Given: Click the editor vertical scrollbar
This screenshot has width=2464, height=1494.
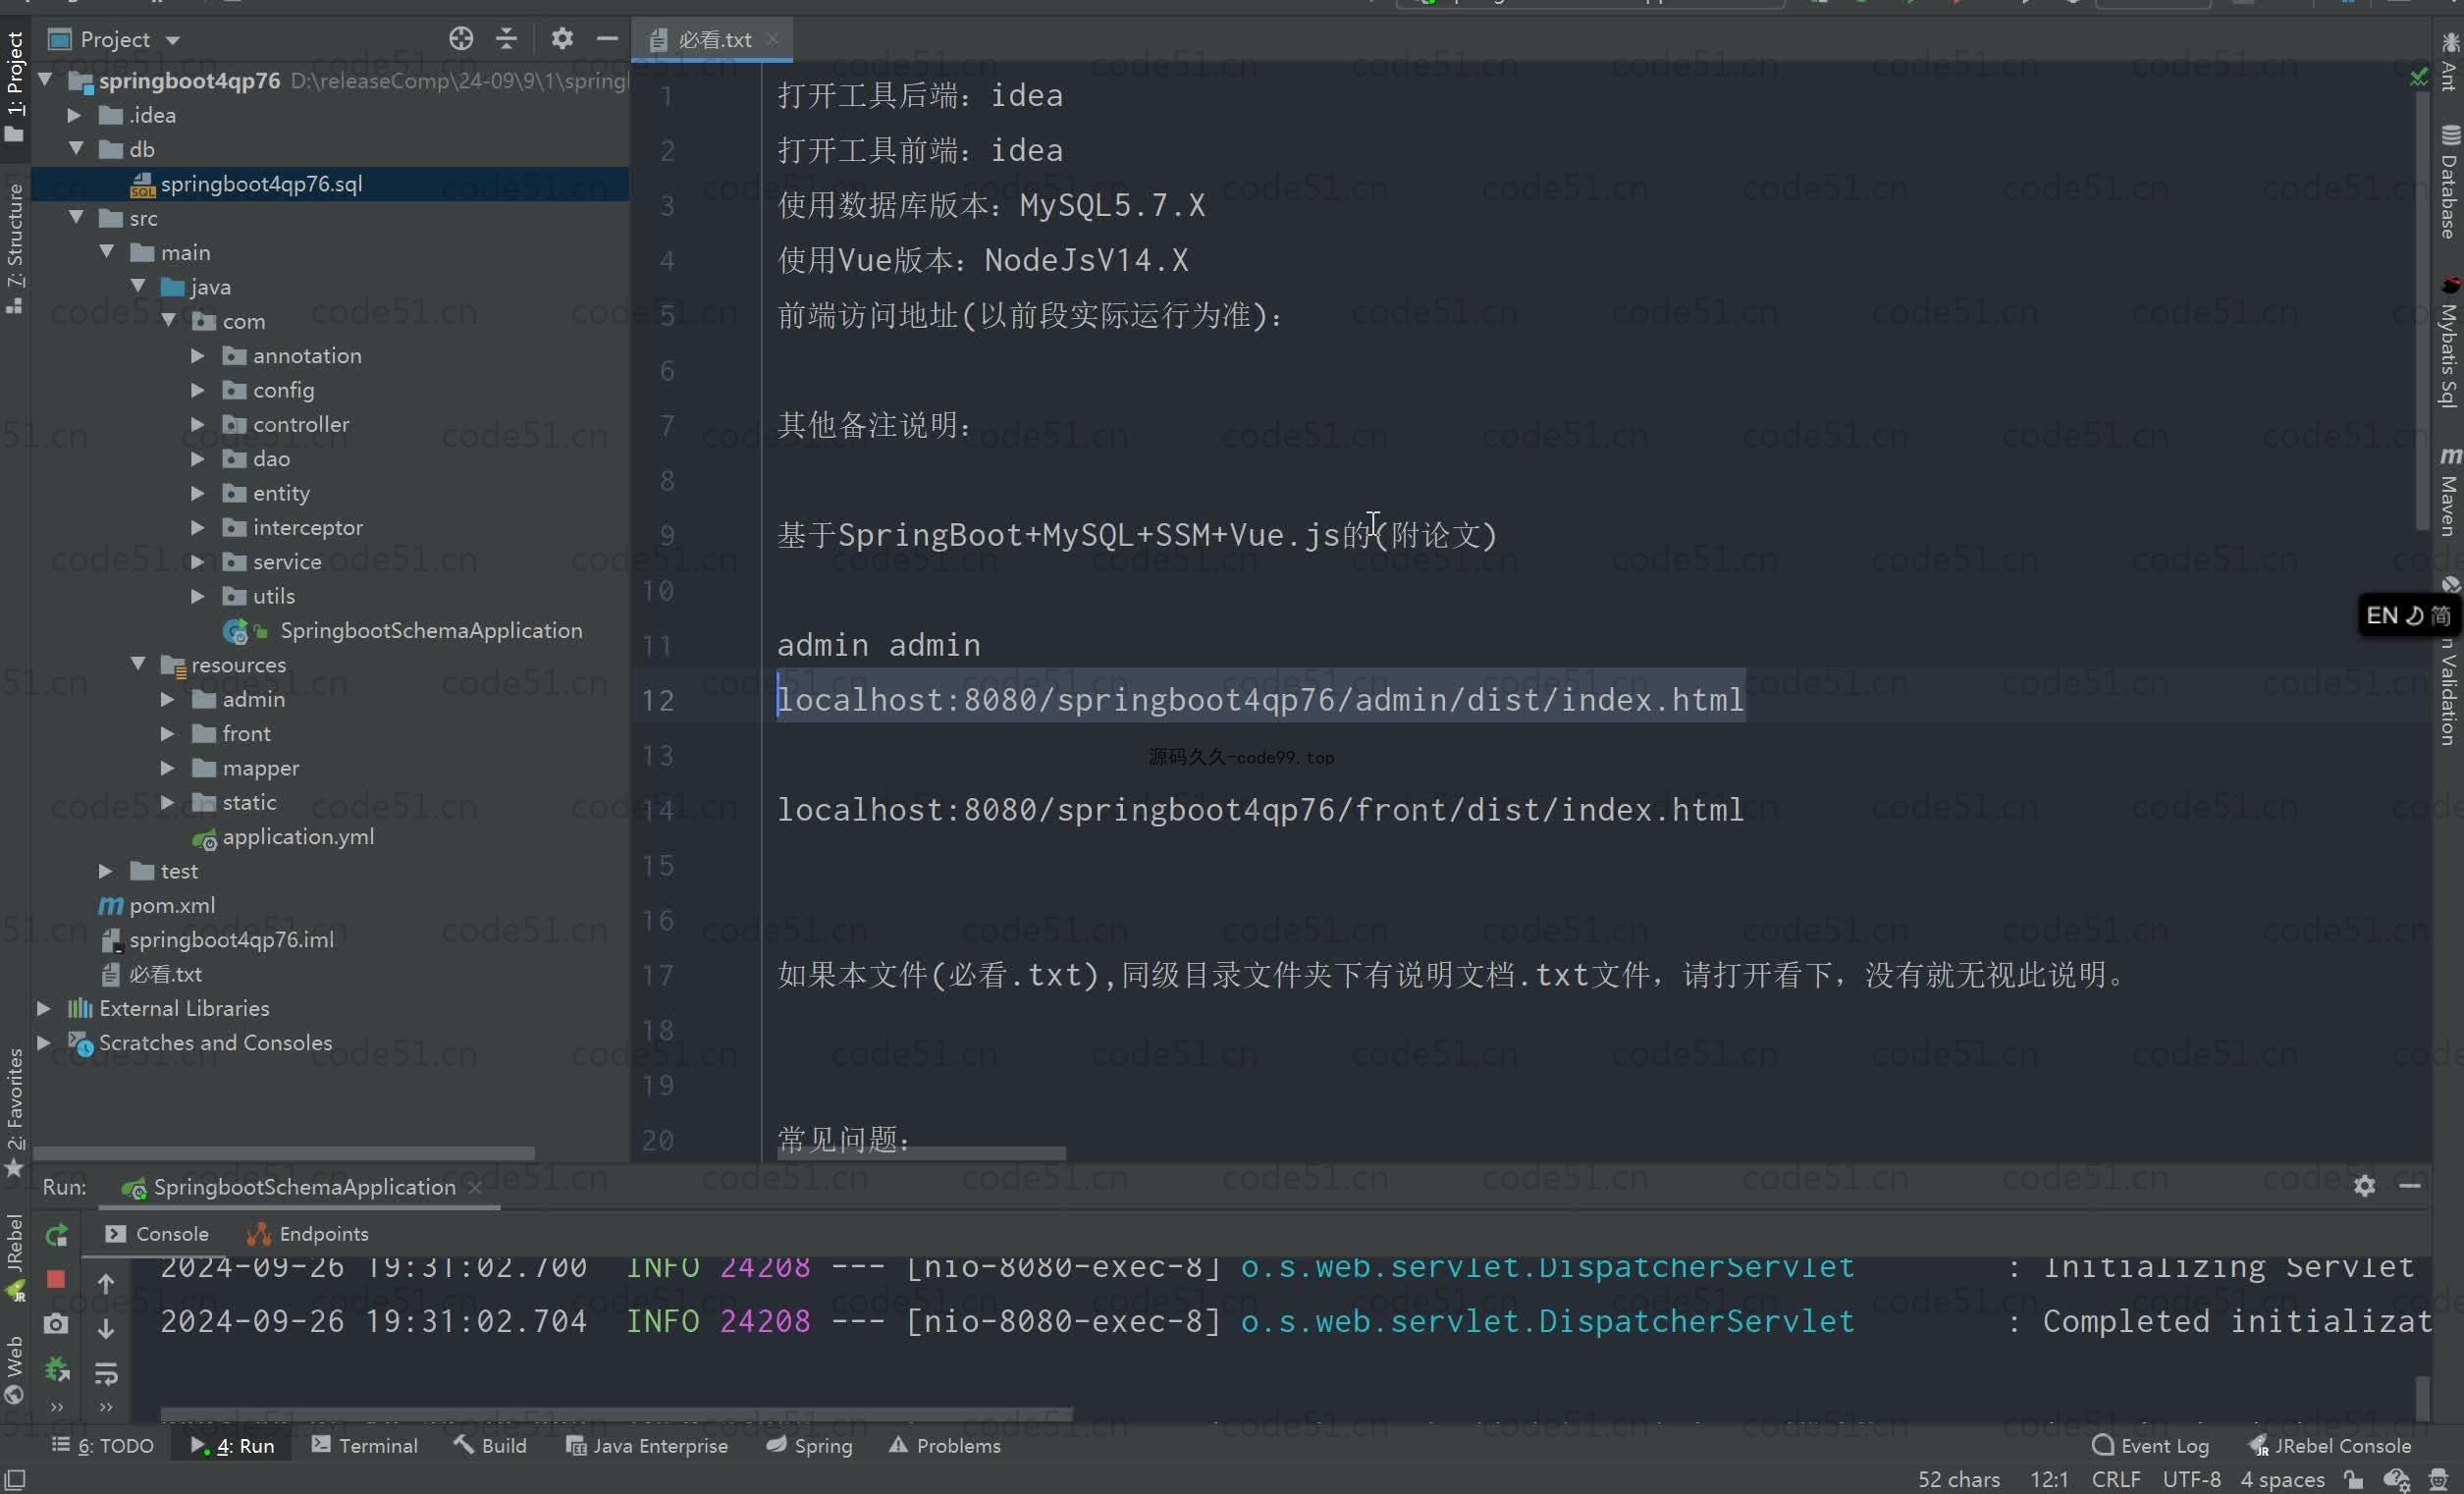Looking at the screenshot, I should (2421, 310).
